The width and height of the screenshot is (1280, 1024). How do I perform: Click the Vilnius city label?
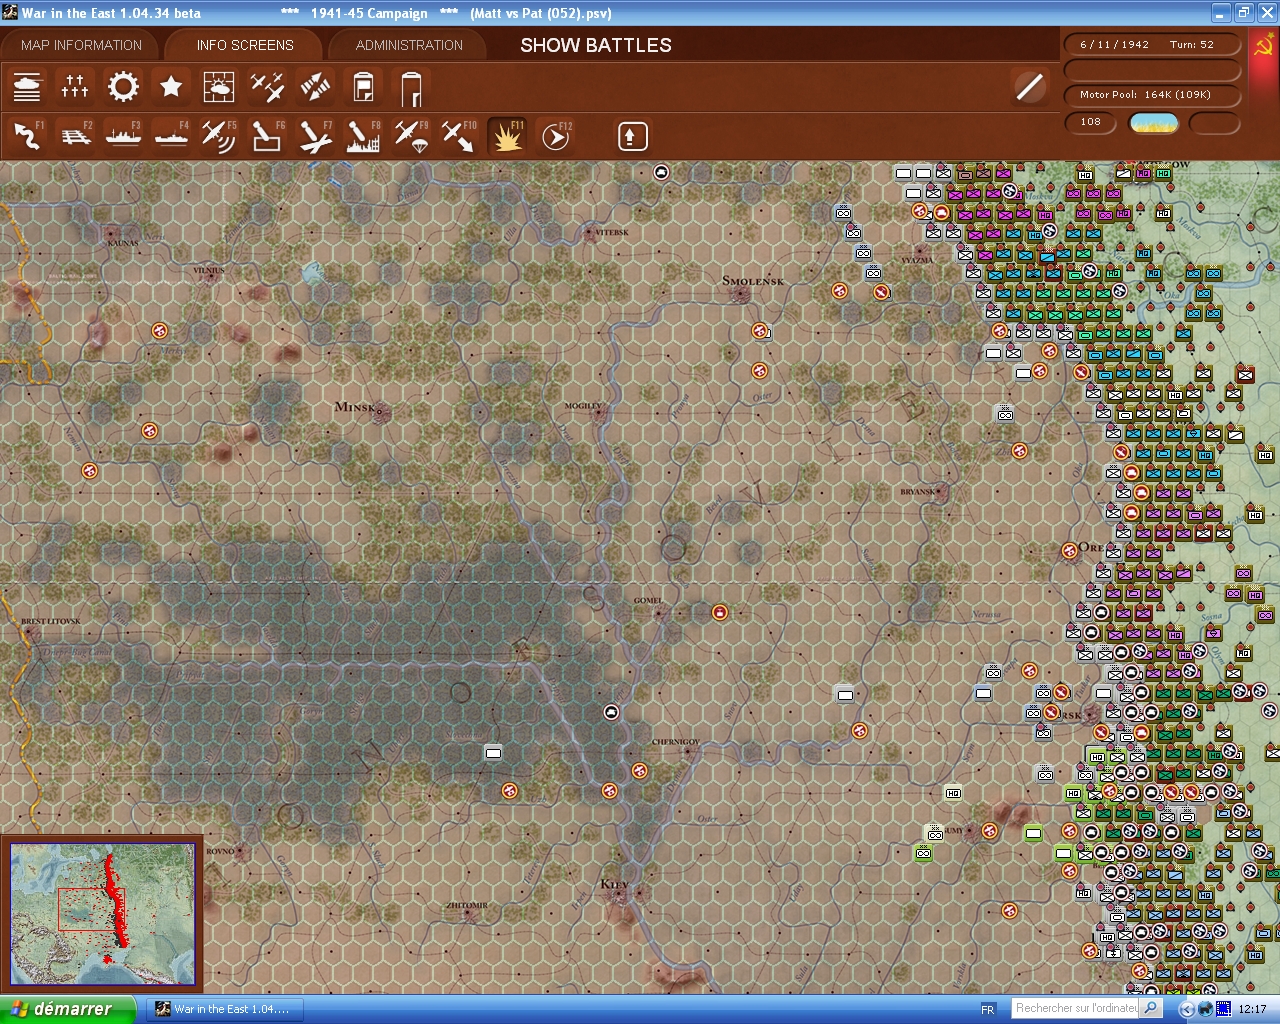tap(209, 270)
